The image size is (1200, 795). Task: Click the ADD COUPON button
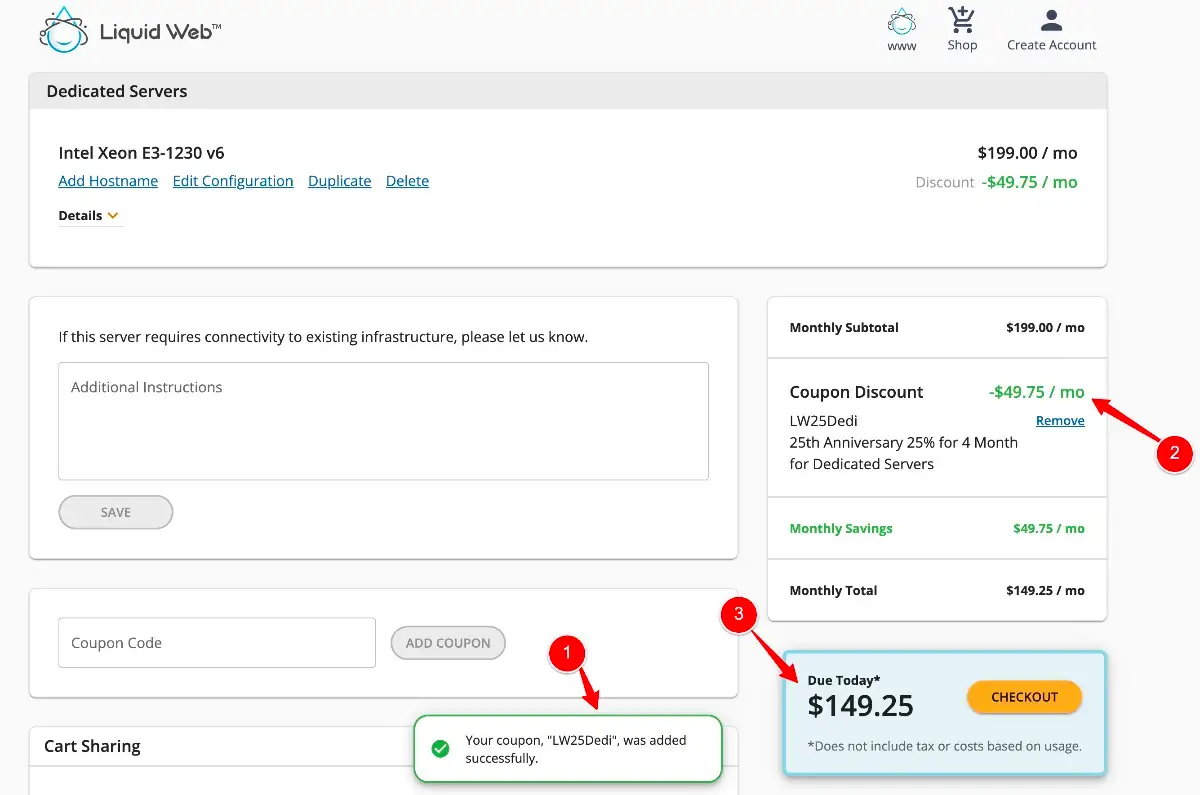pyautogui.click(x=448, y=643)
